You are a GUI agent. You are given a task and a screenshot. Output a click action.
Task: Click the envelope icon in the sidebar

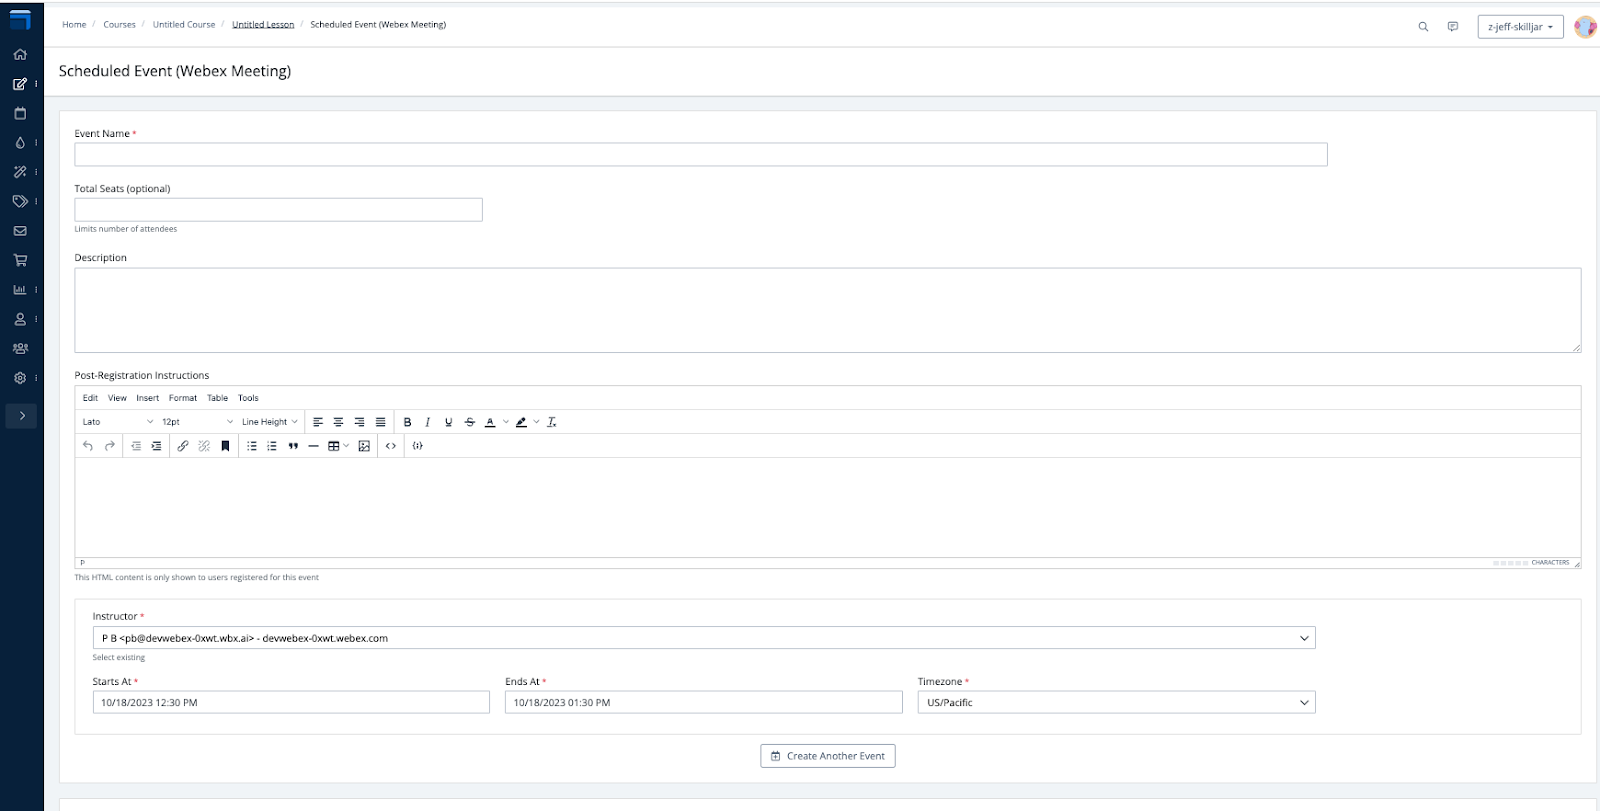(20, 231)
